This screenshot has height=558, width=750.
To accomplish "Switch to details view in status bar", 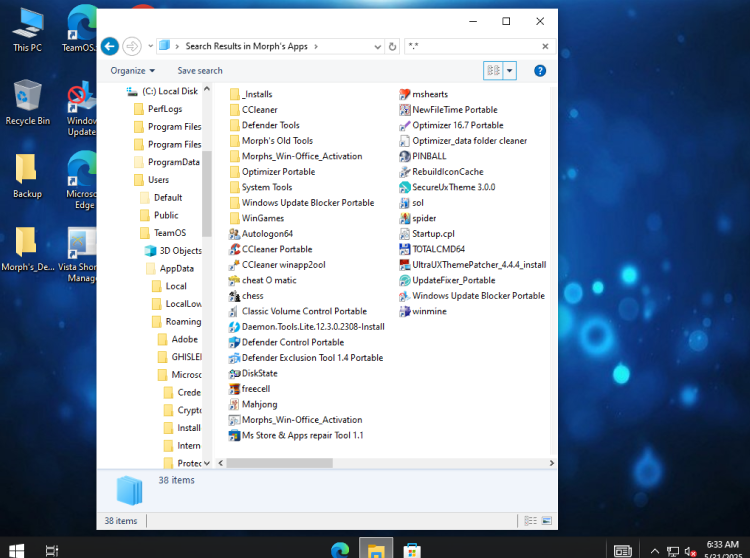I will pyautogui.click(x=530, y=521).
